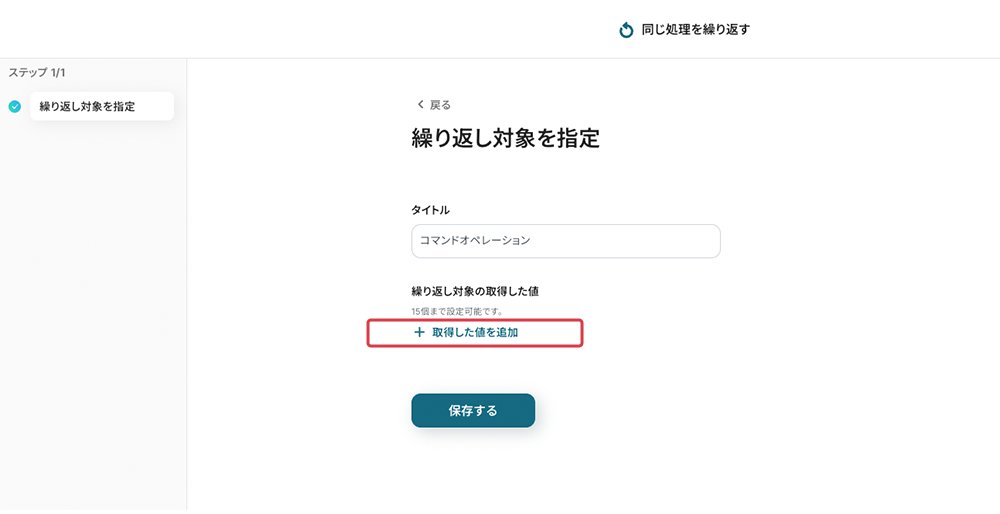Click the back chevron arrow beside 戻る

[420, 105]
